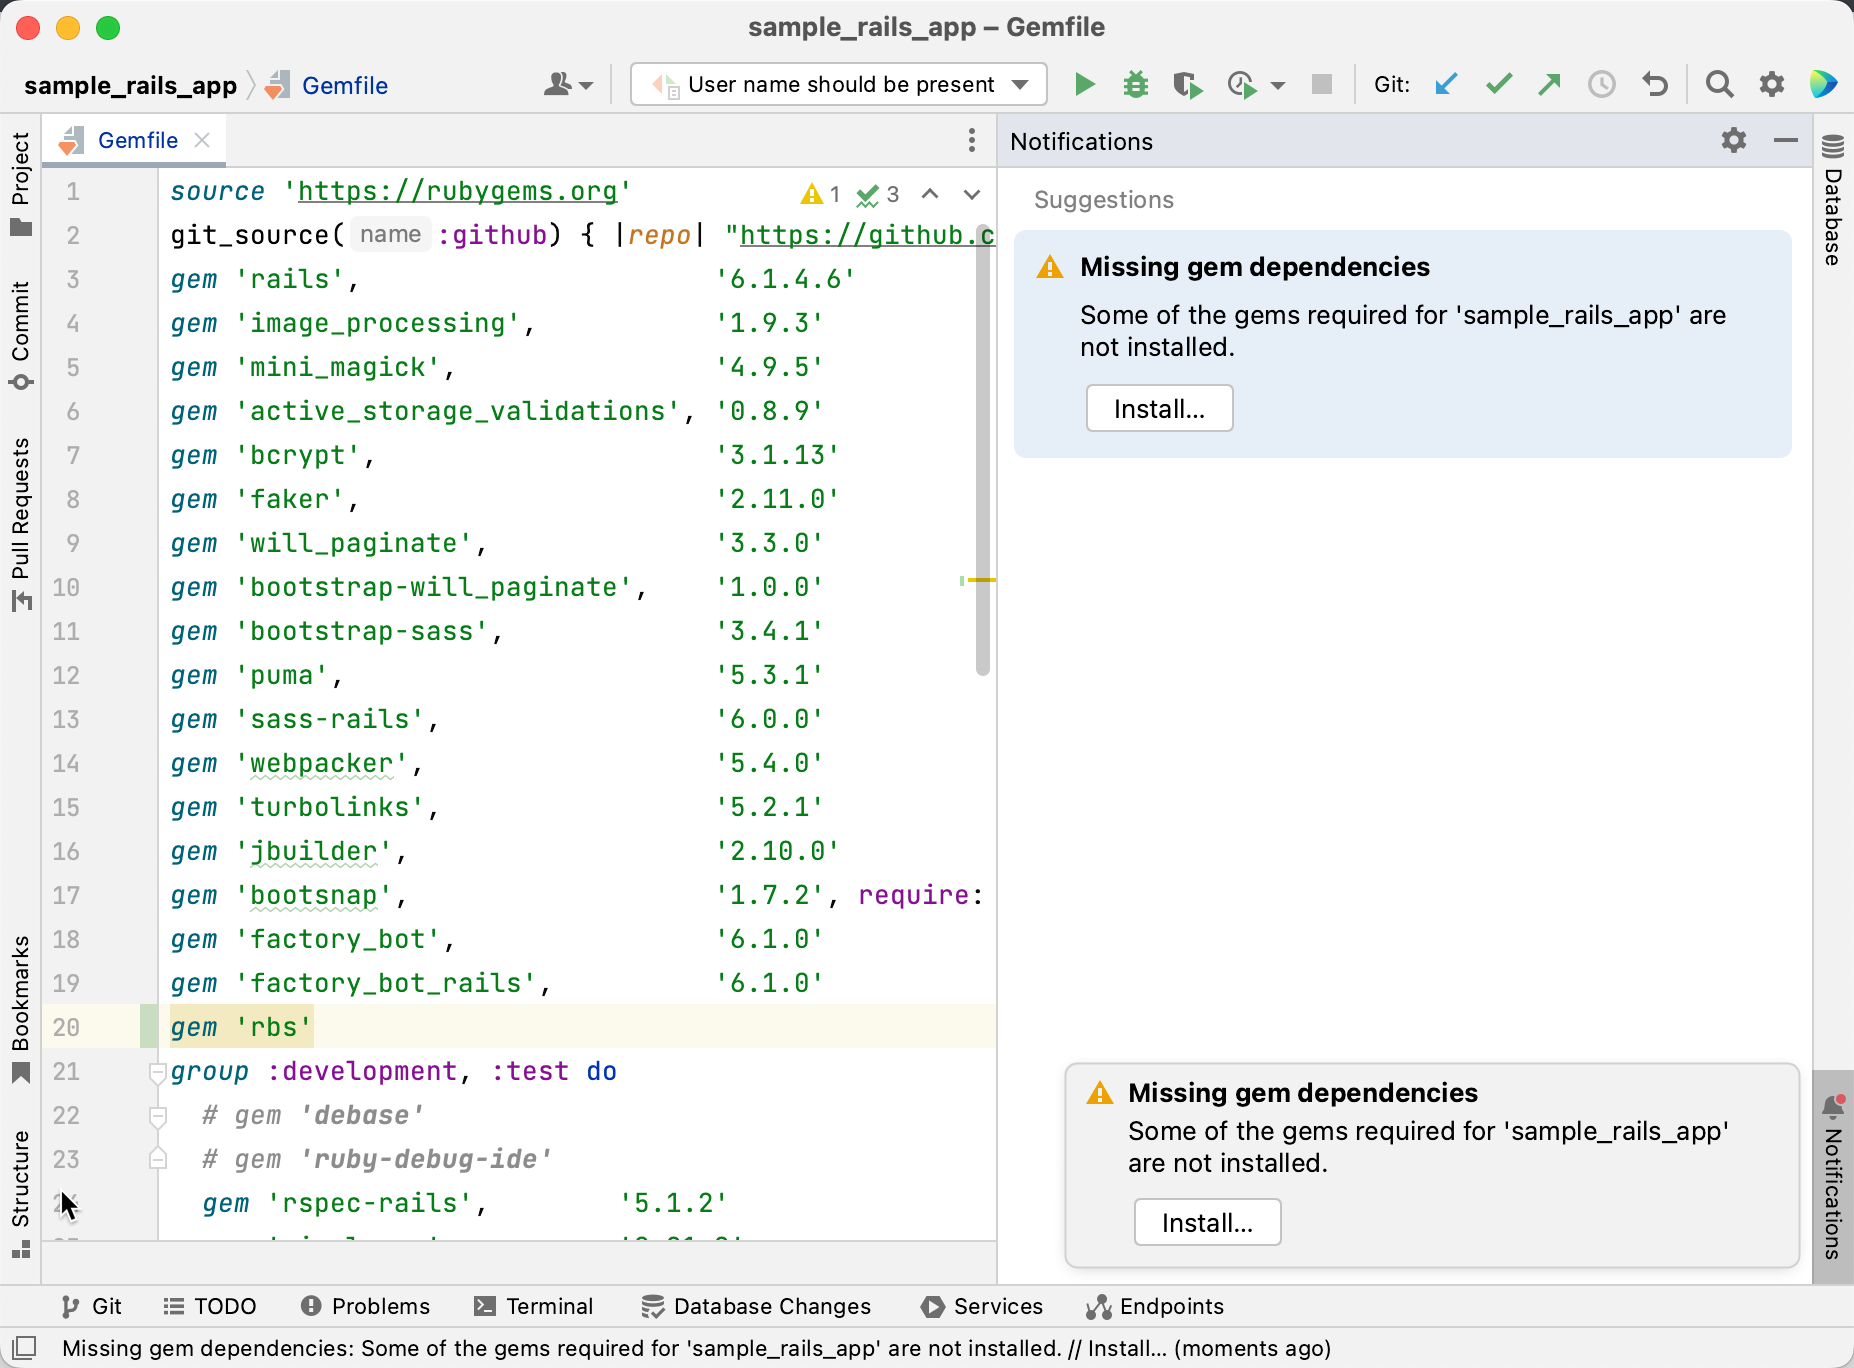The image size is (1854, 1368).
Task: Click Git Update Project arrow
Action: pyautogui.click(x=1446, y=85)
